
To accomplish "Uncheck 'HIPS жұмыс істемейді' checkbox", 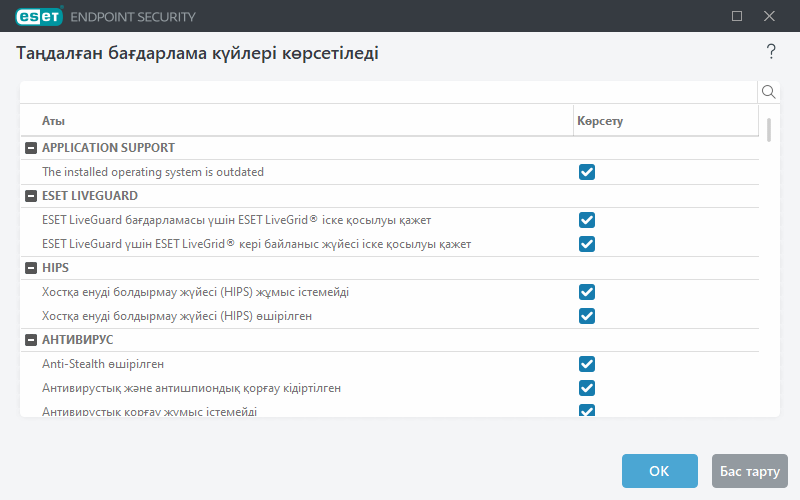I will click(587, 292).
